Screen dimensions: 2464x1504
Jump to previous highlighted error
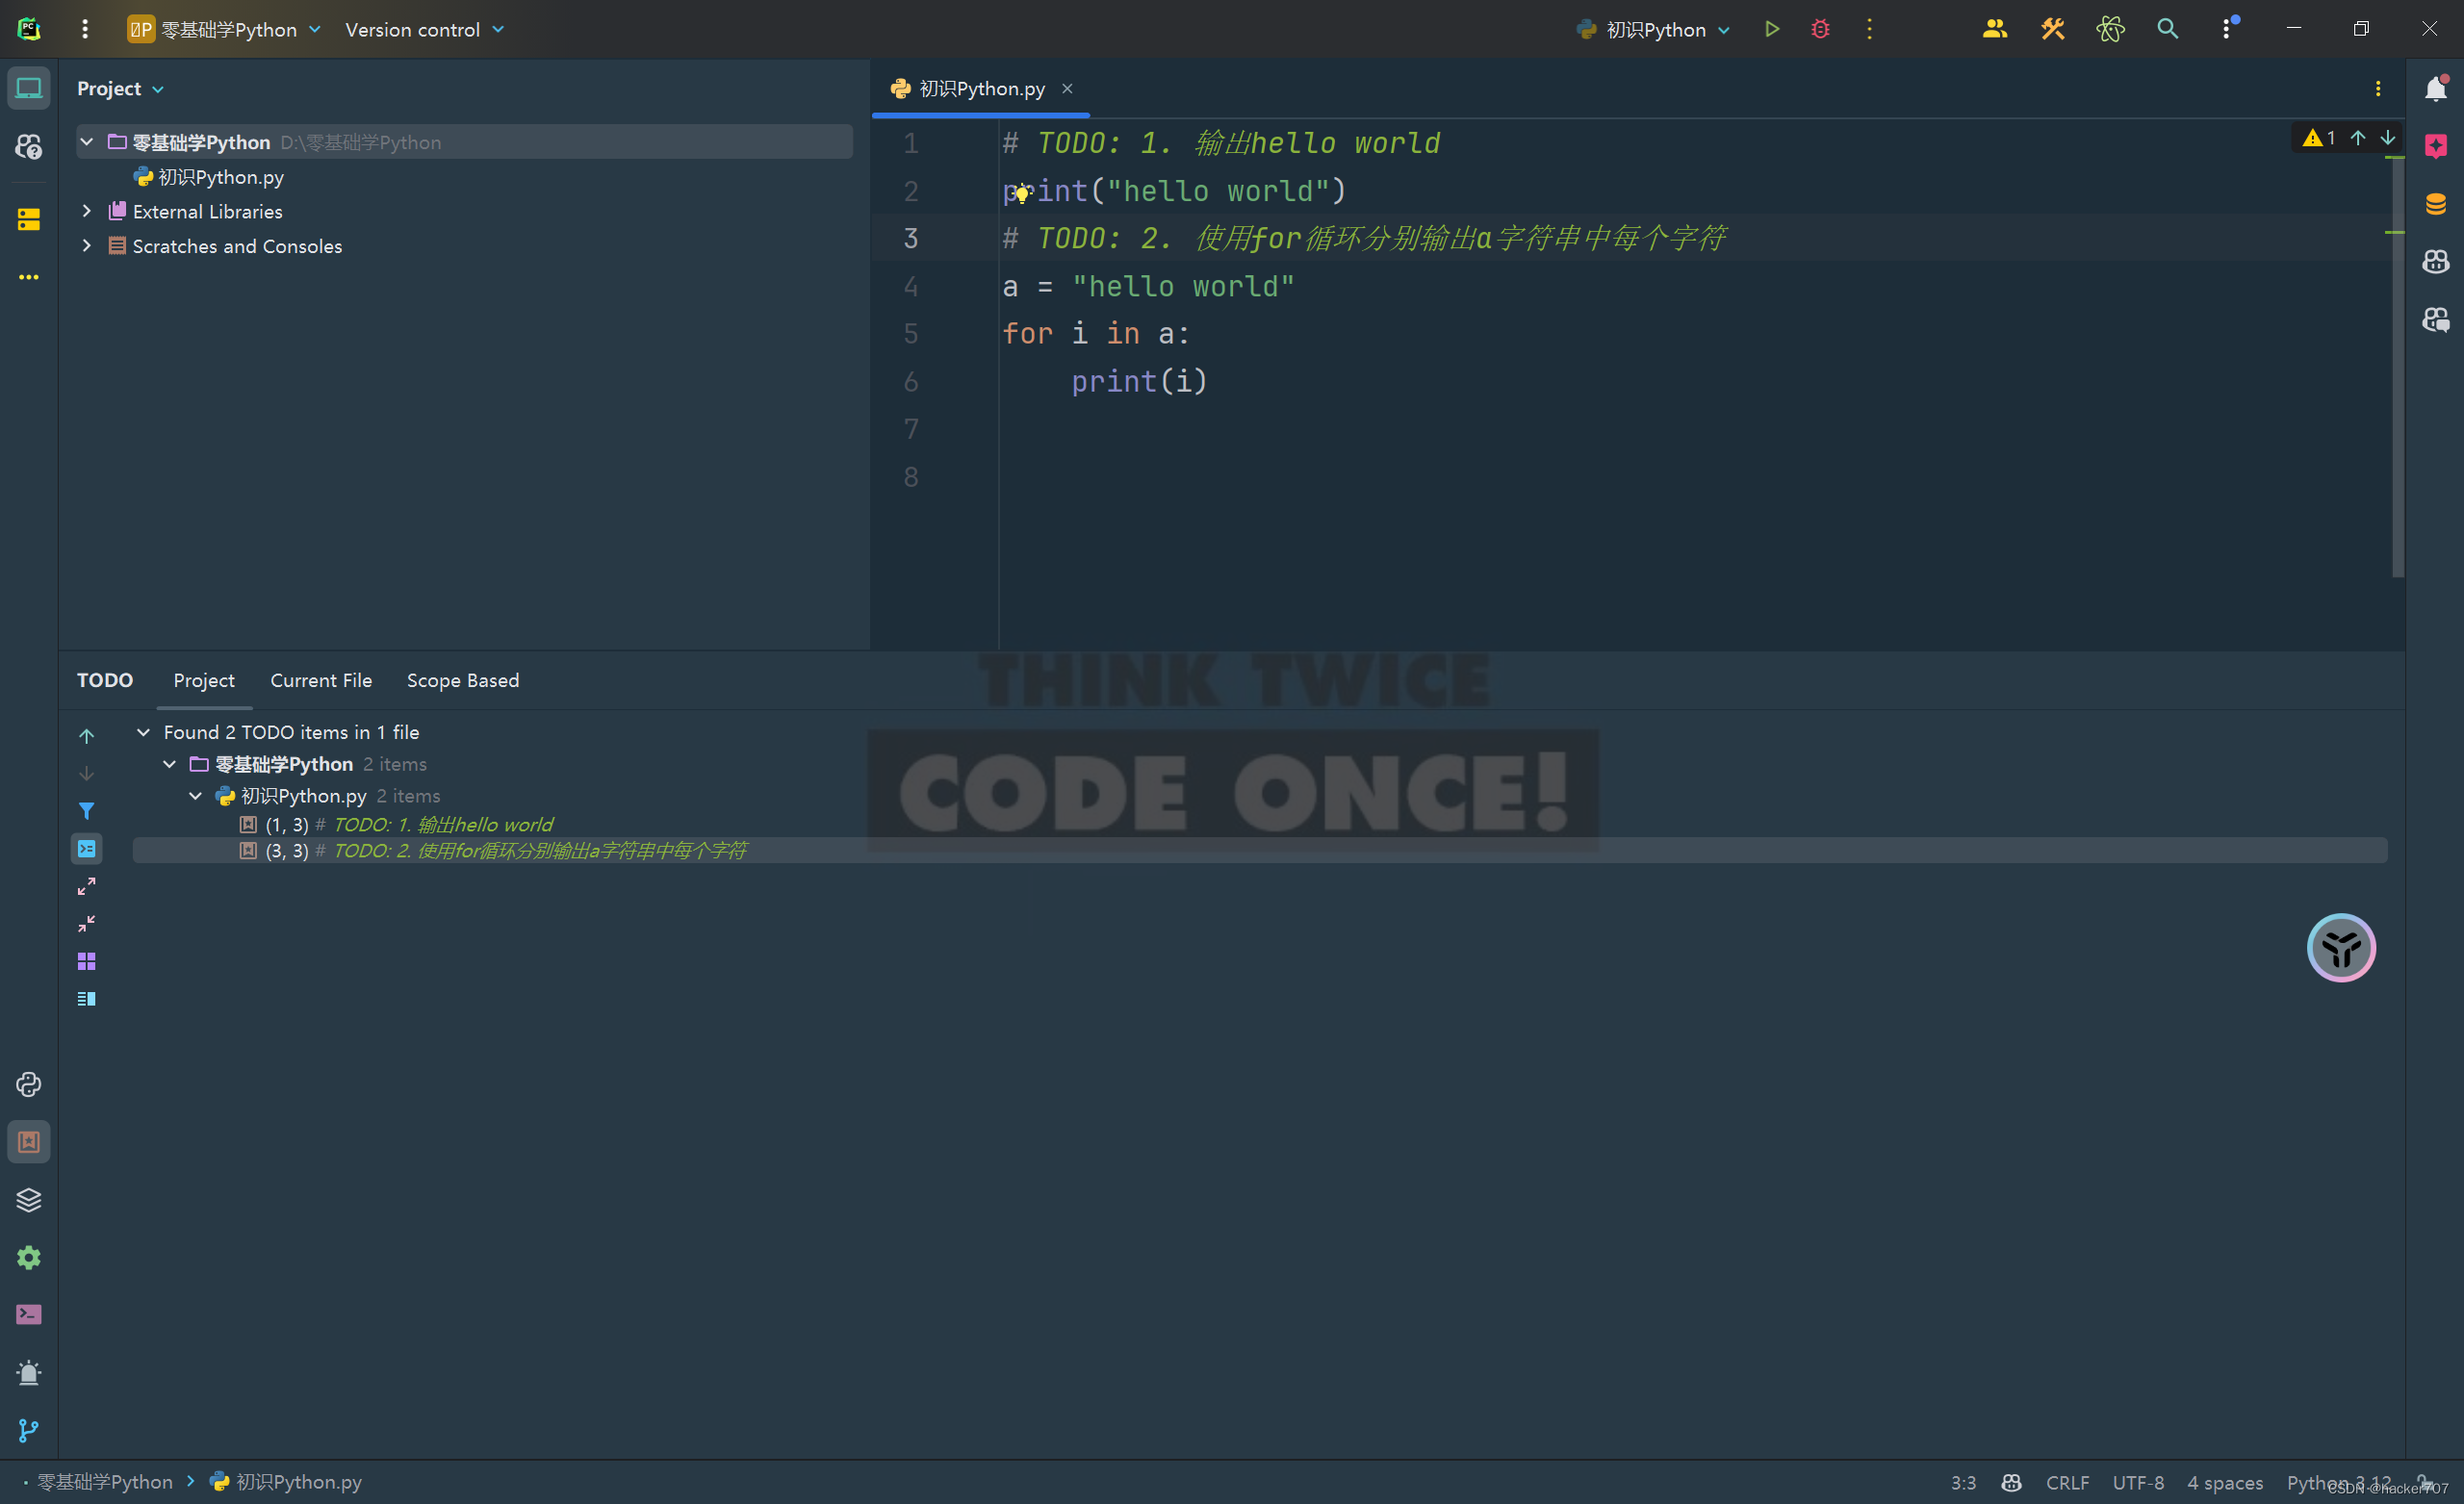(2358, 138)
